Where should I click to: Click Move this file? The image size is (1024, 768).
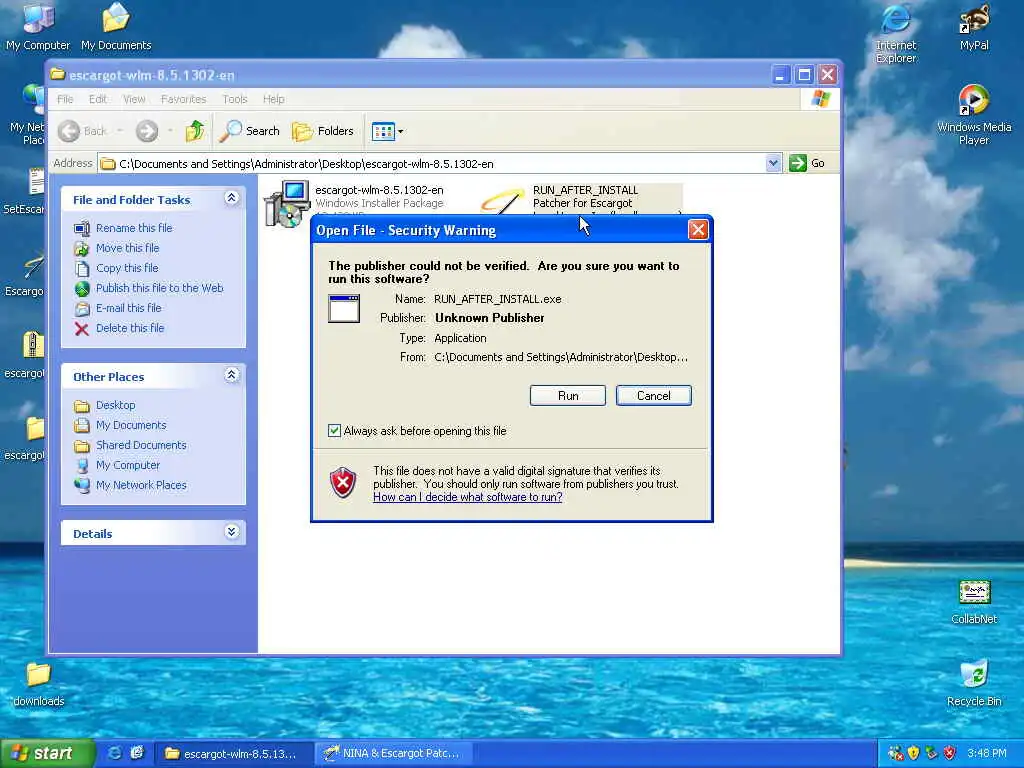click(x=127, y=248)
